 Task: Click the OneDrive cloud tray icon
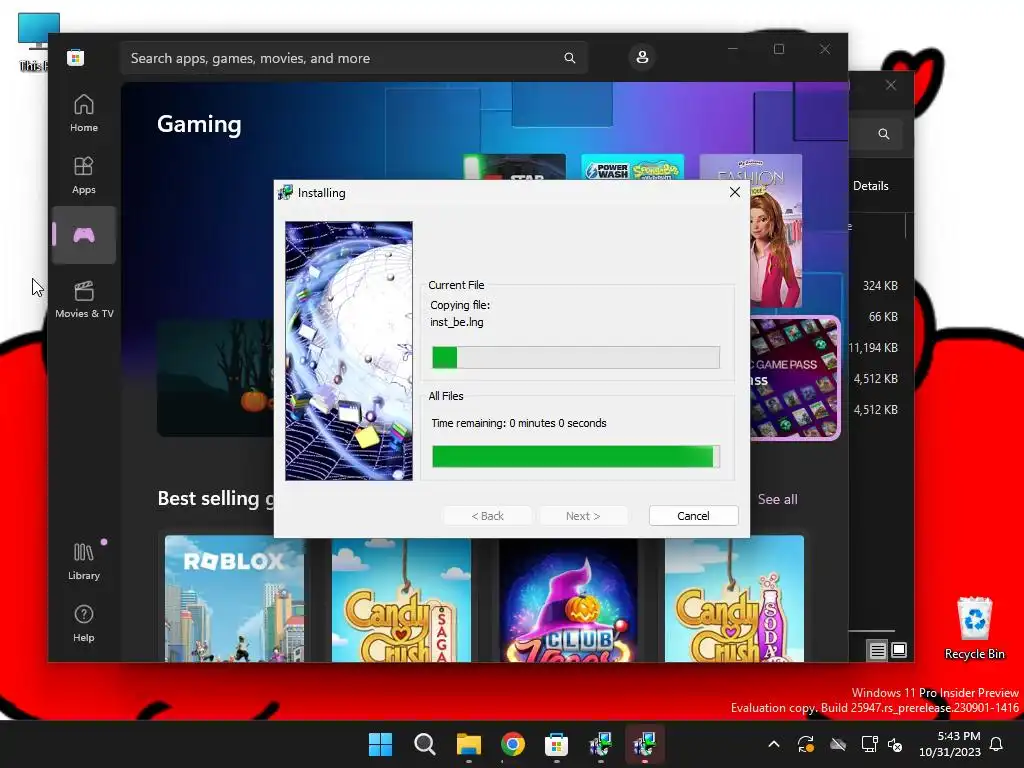(838, 744)
